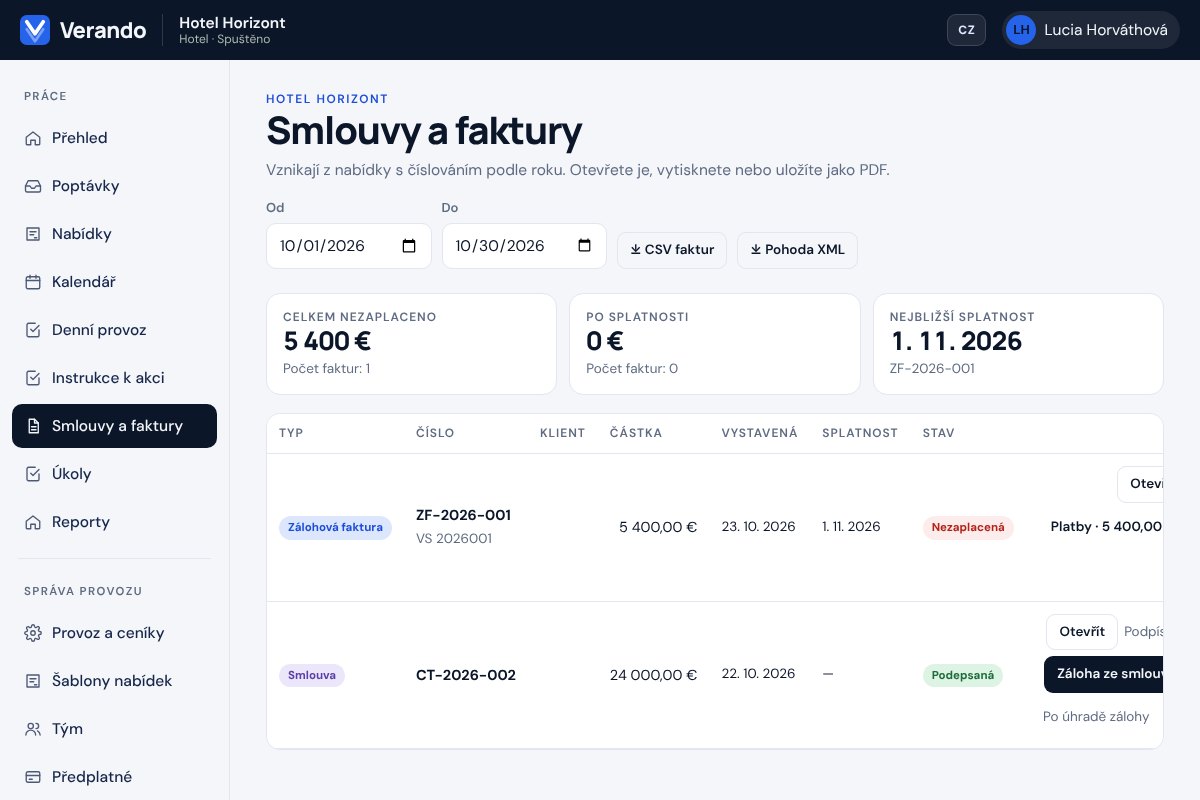
Task: Open the Přehled page
Action: click(x=114, y=138)
